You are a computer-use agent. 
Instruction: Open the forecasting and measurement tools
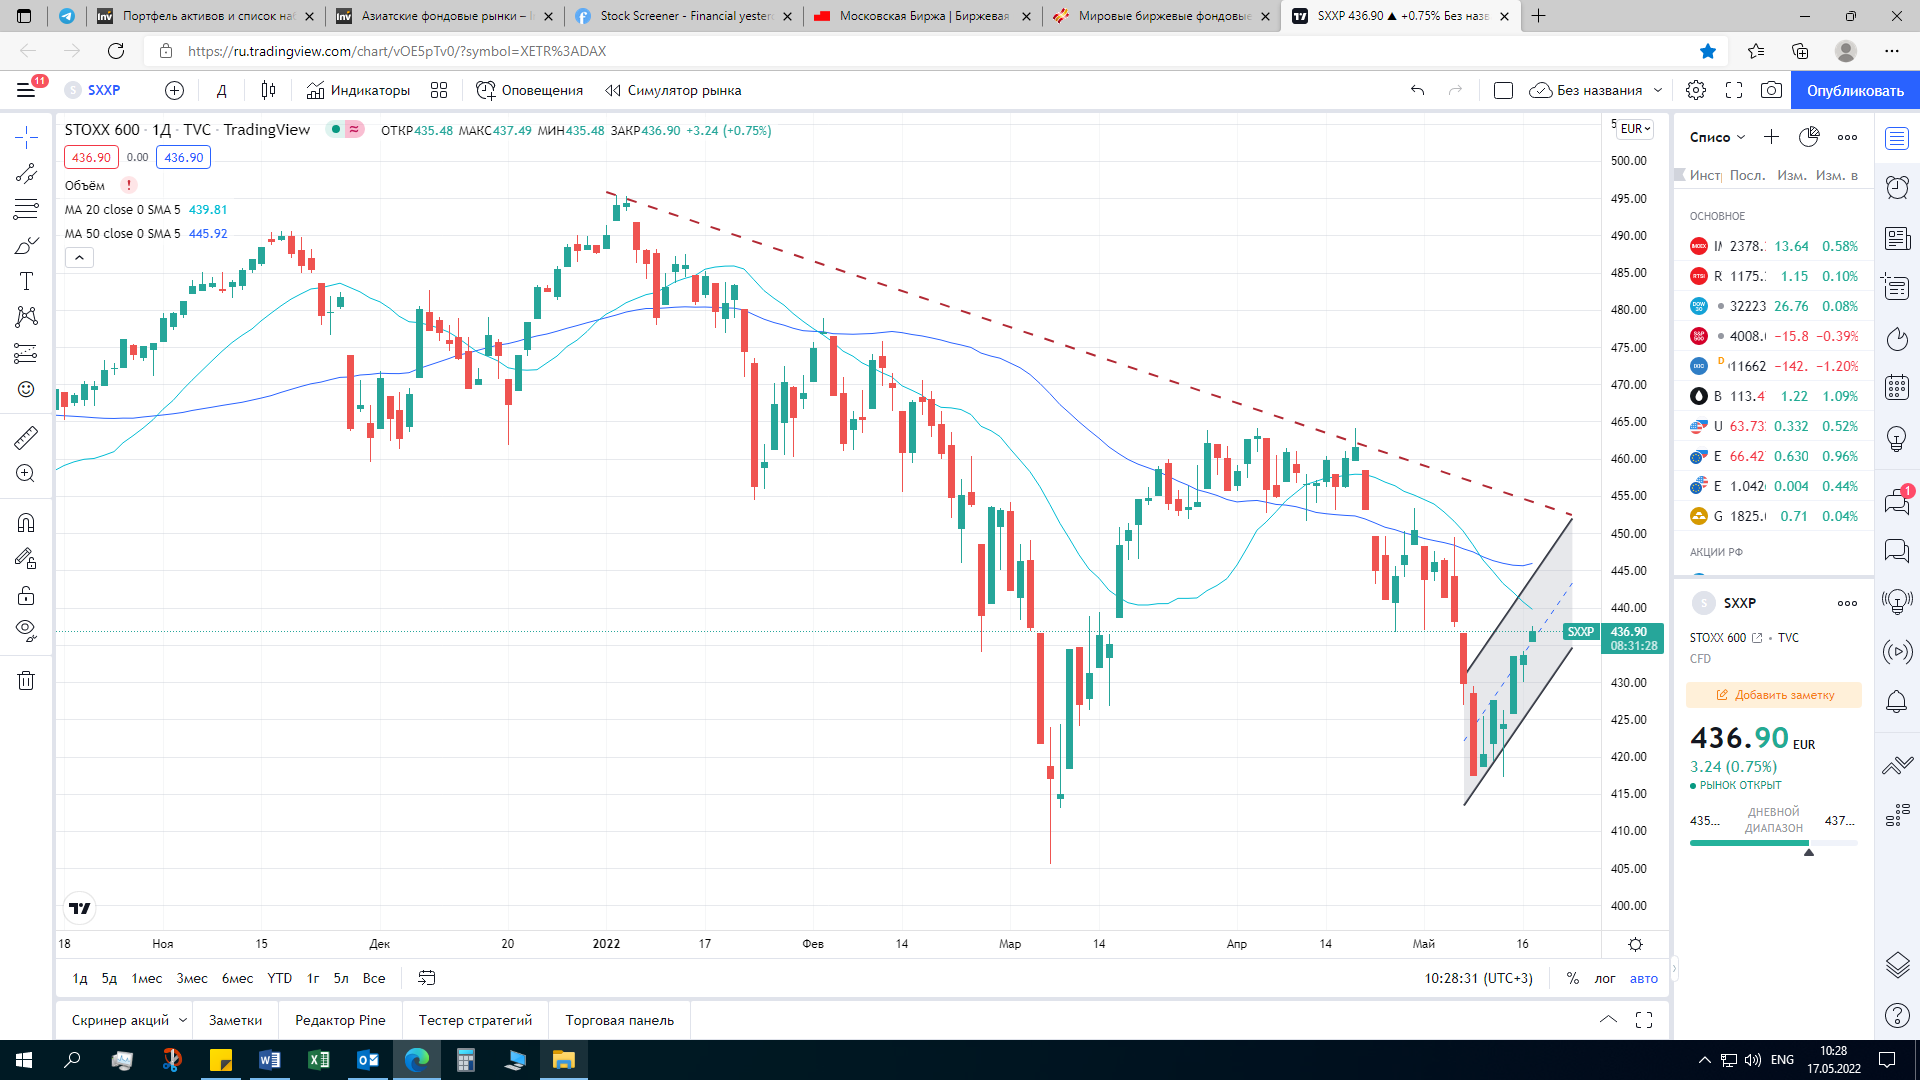click(x=26, y=353)
